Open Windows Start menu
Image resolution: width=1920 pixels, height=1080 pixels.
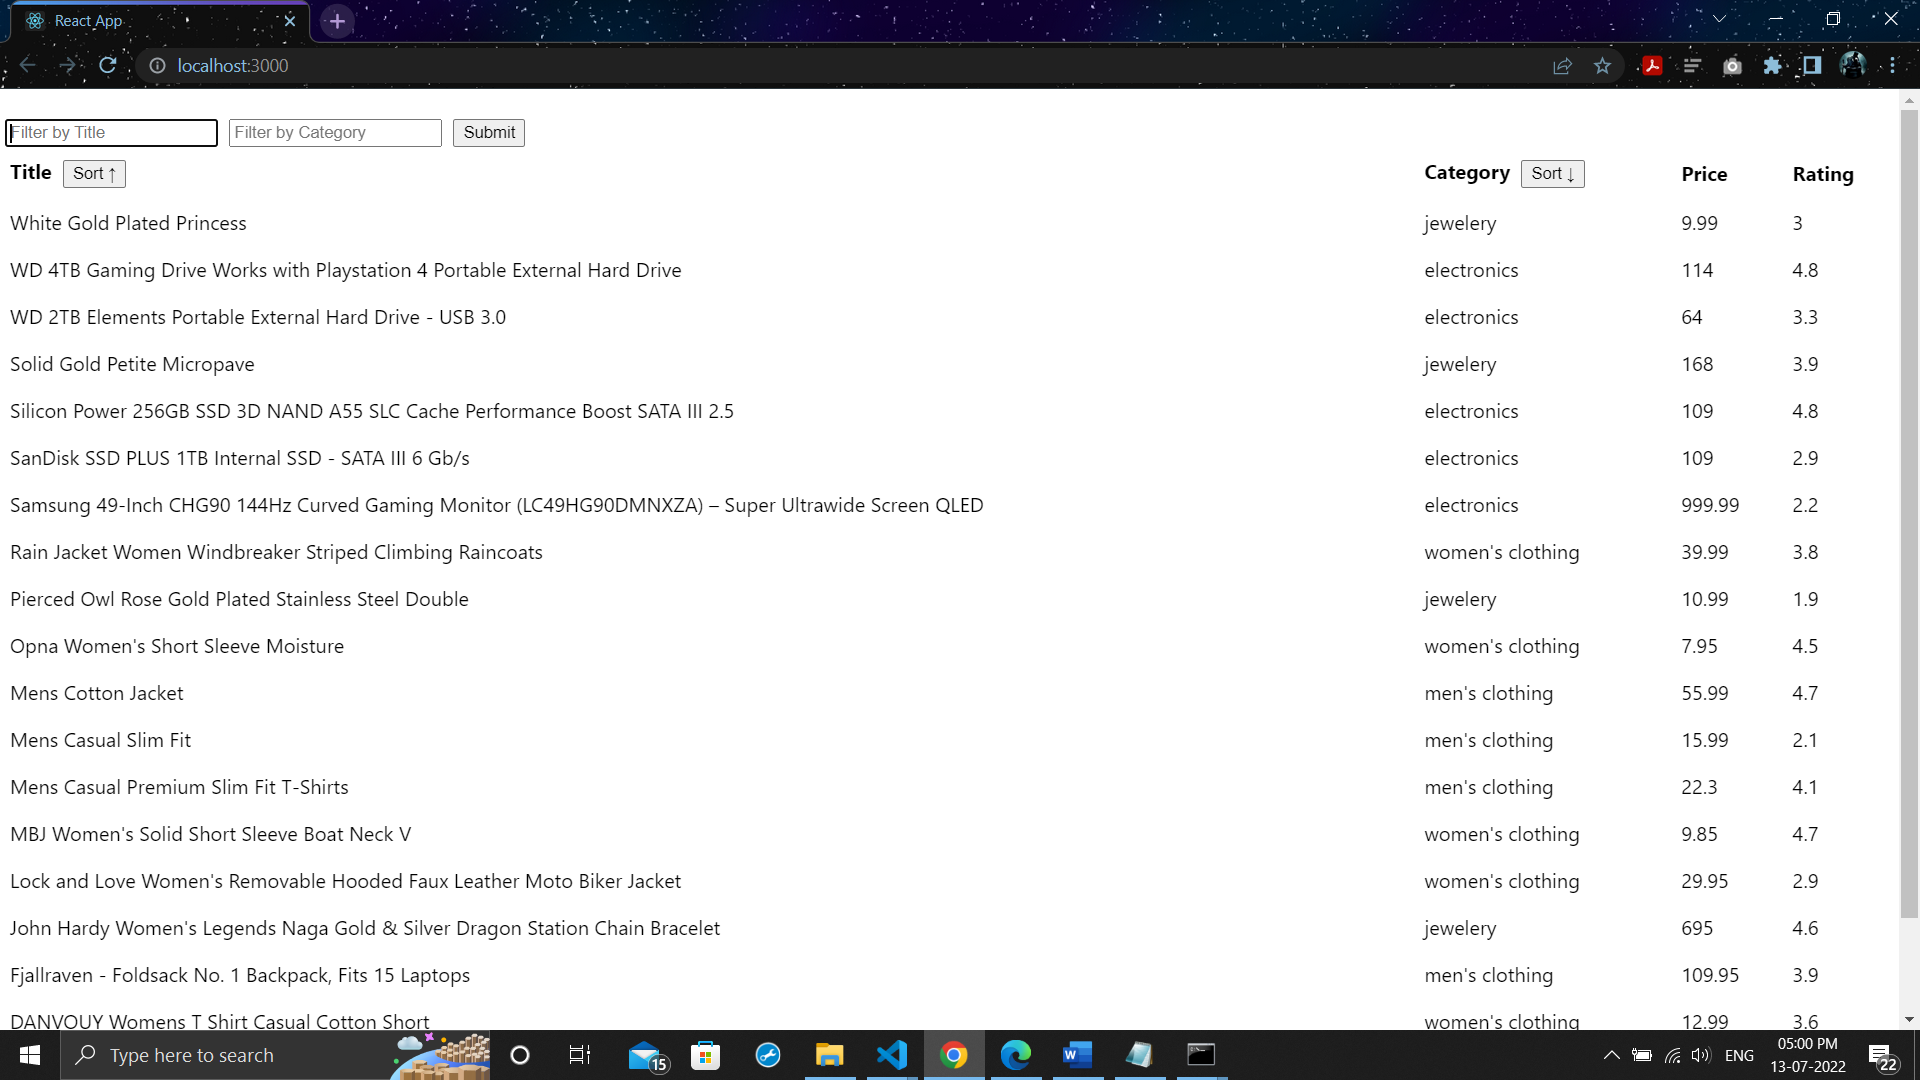pyautogui.click(x=30, y=1055)
